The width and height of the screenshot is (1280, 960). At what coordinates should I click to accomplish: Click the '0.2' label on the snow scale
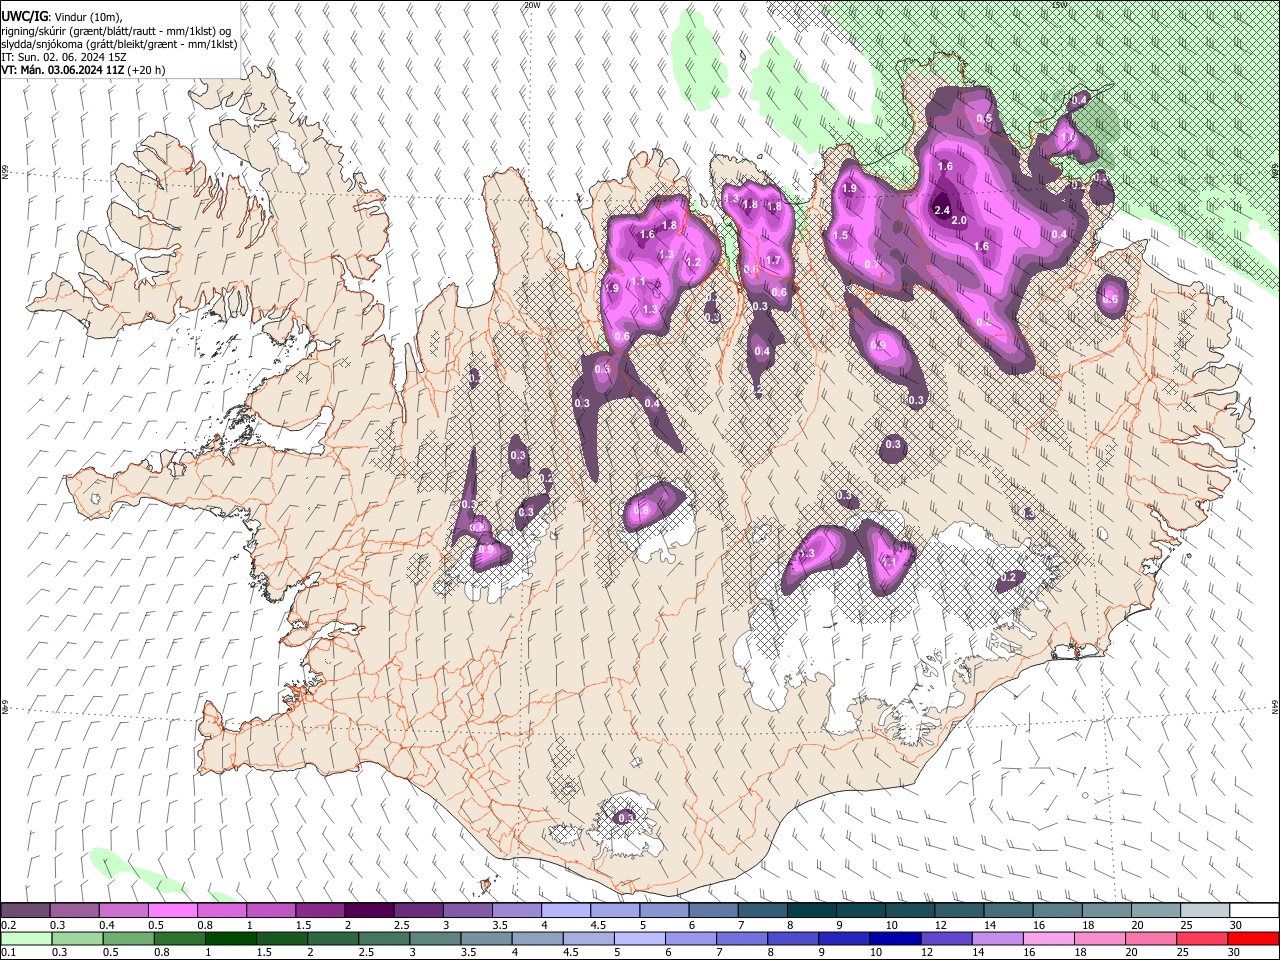tap(8, 925)
